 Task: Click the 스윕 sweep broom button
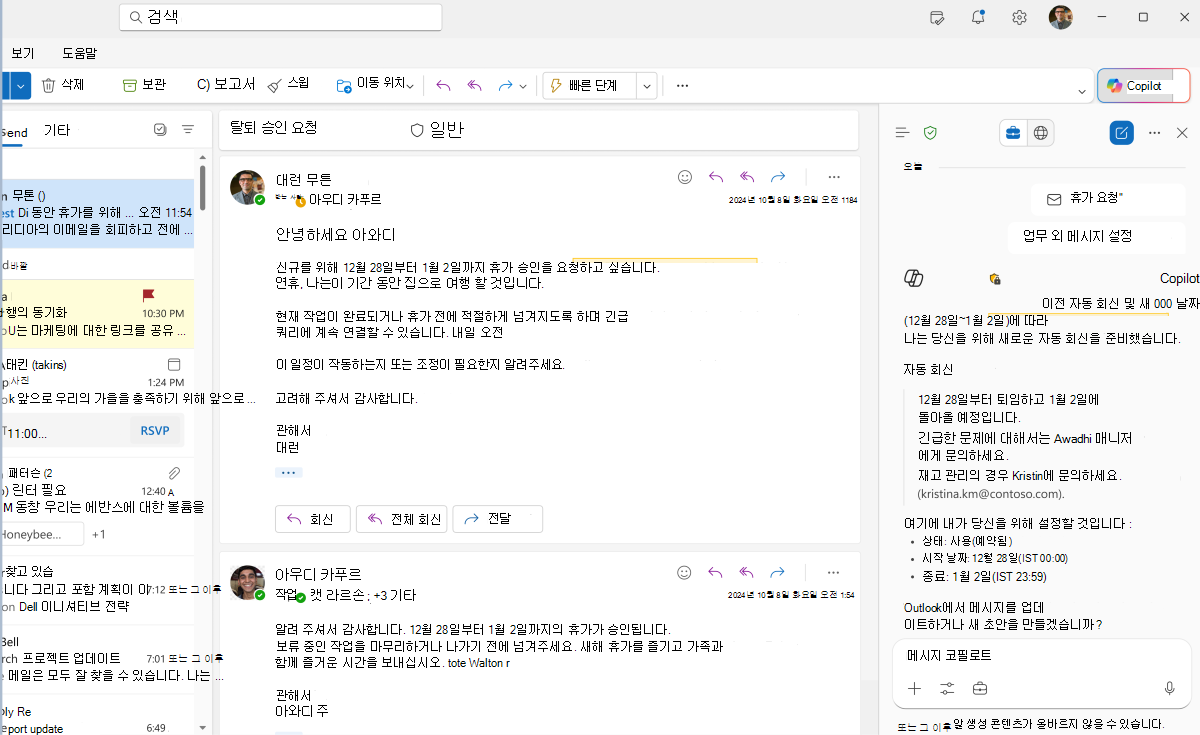[x=288, y=85]
